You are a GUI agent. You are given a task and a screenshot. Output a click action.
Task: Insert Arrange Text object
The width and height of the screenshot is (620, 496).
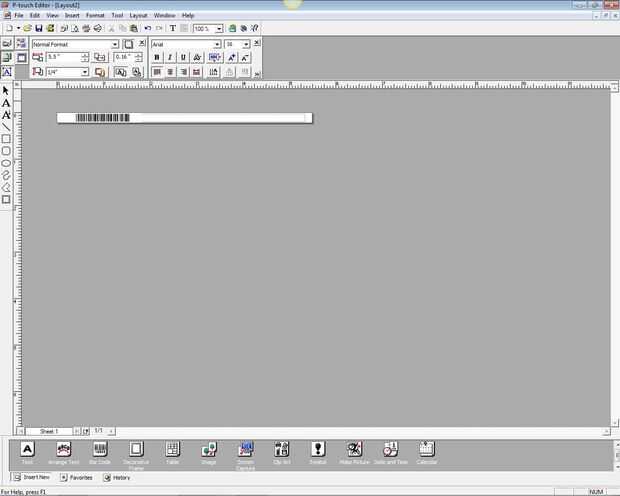pos(63,453)
